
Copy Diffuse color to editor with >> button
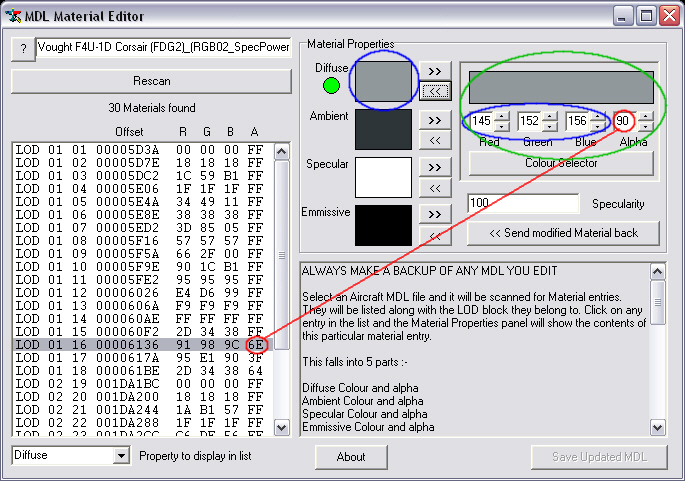[x=434, y=72]
